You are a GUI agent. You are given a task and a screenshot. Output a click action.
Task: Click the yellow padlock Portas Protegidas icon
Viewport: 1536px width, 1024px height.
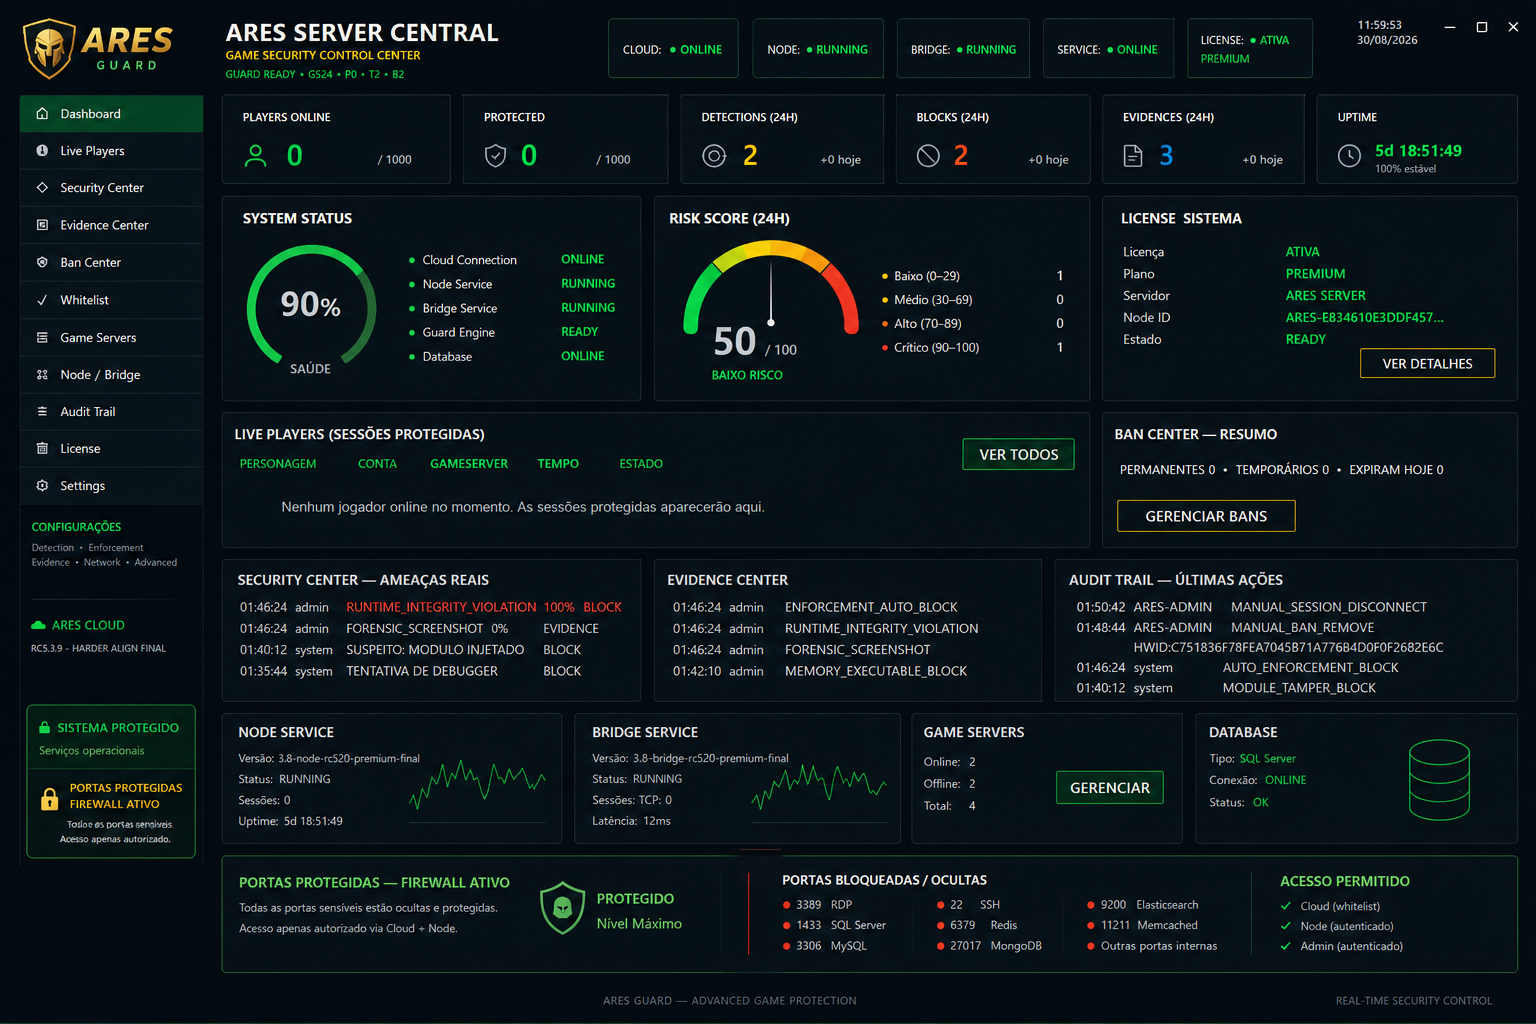[x=49, y=799]
